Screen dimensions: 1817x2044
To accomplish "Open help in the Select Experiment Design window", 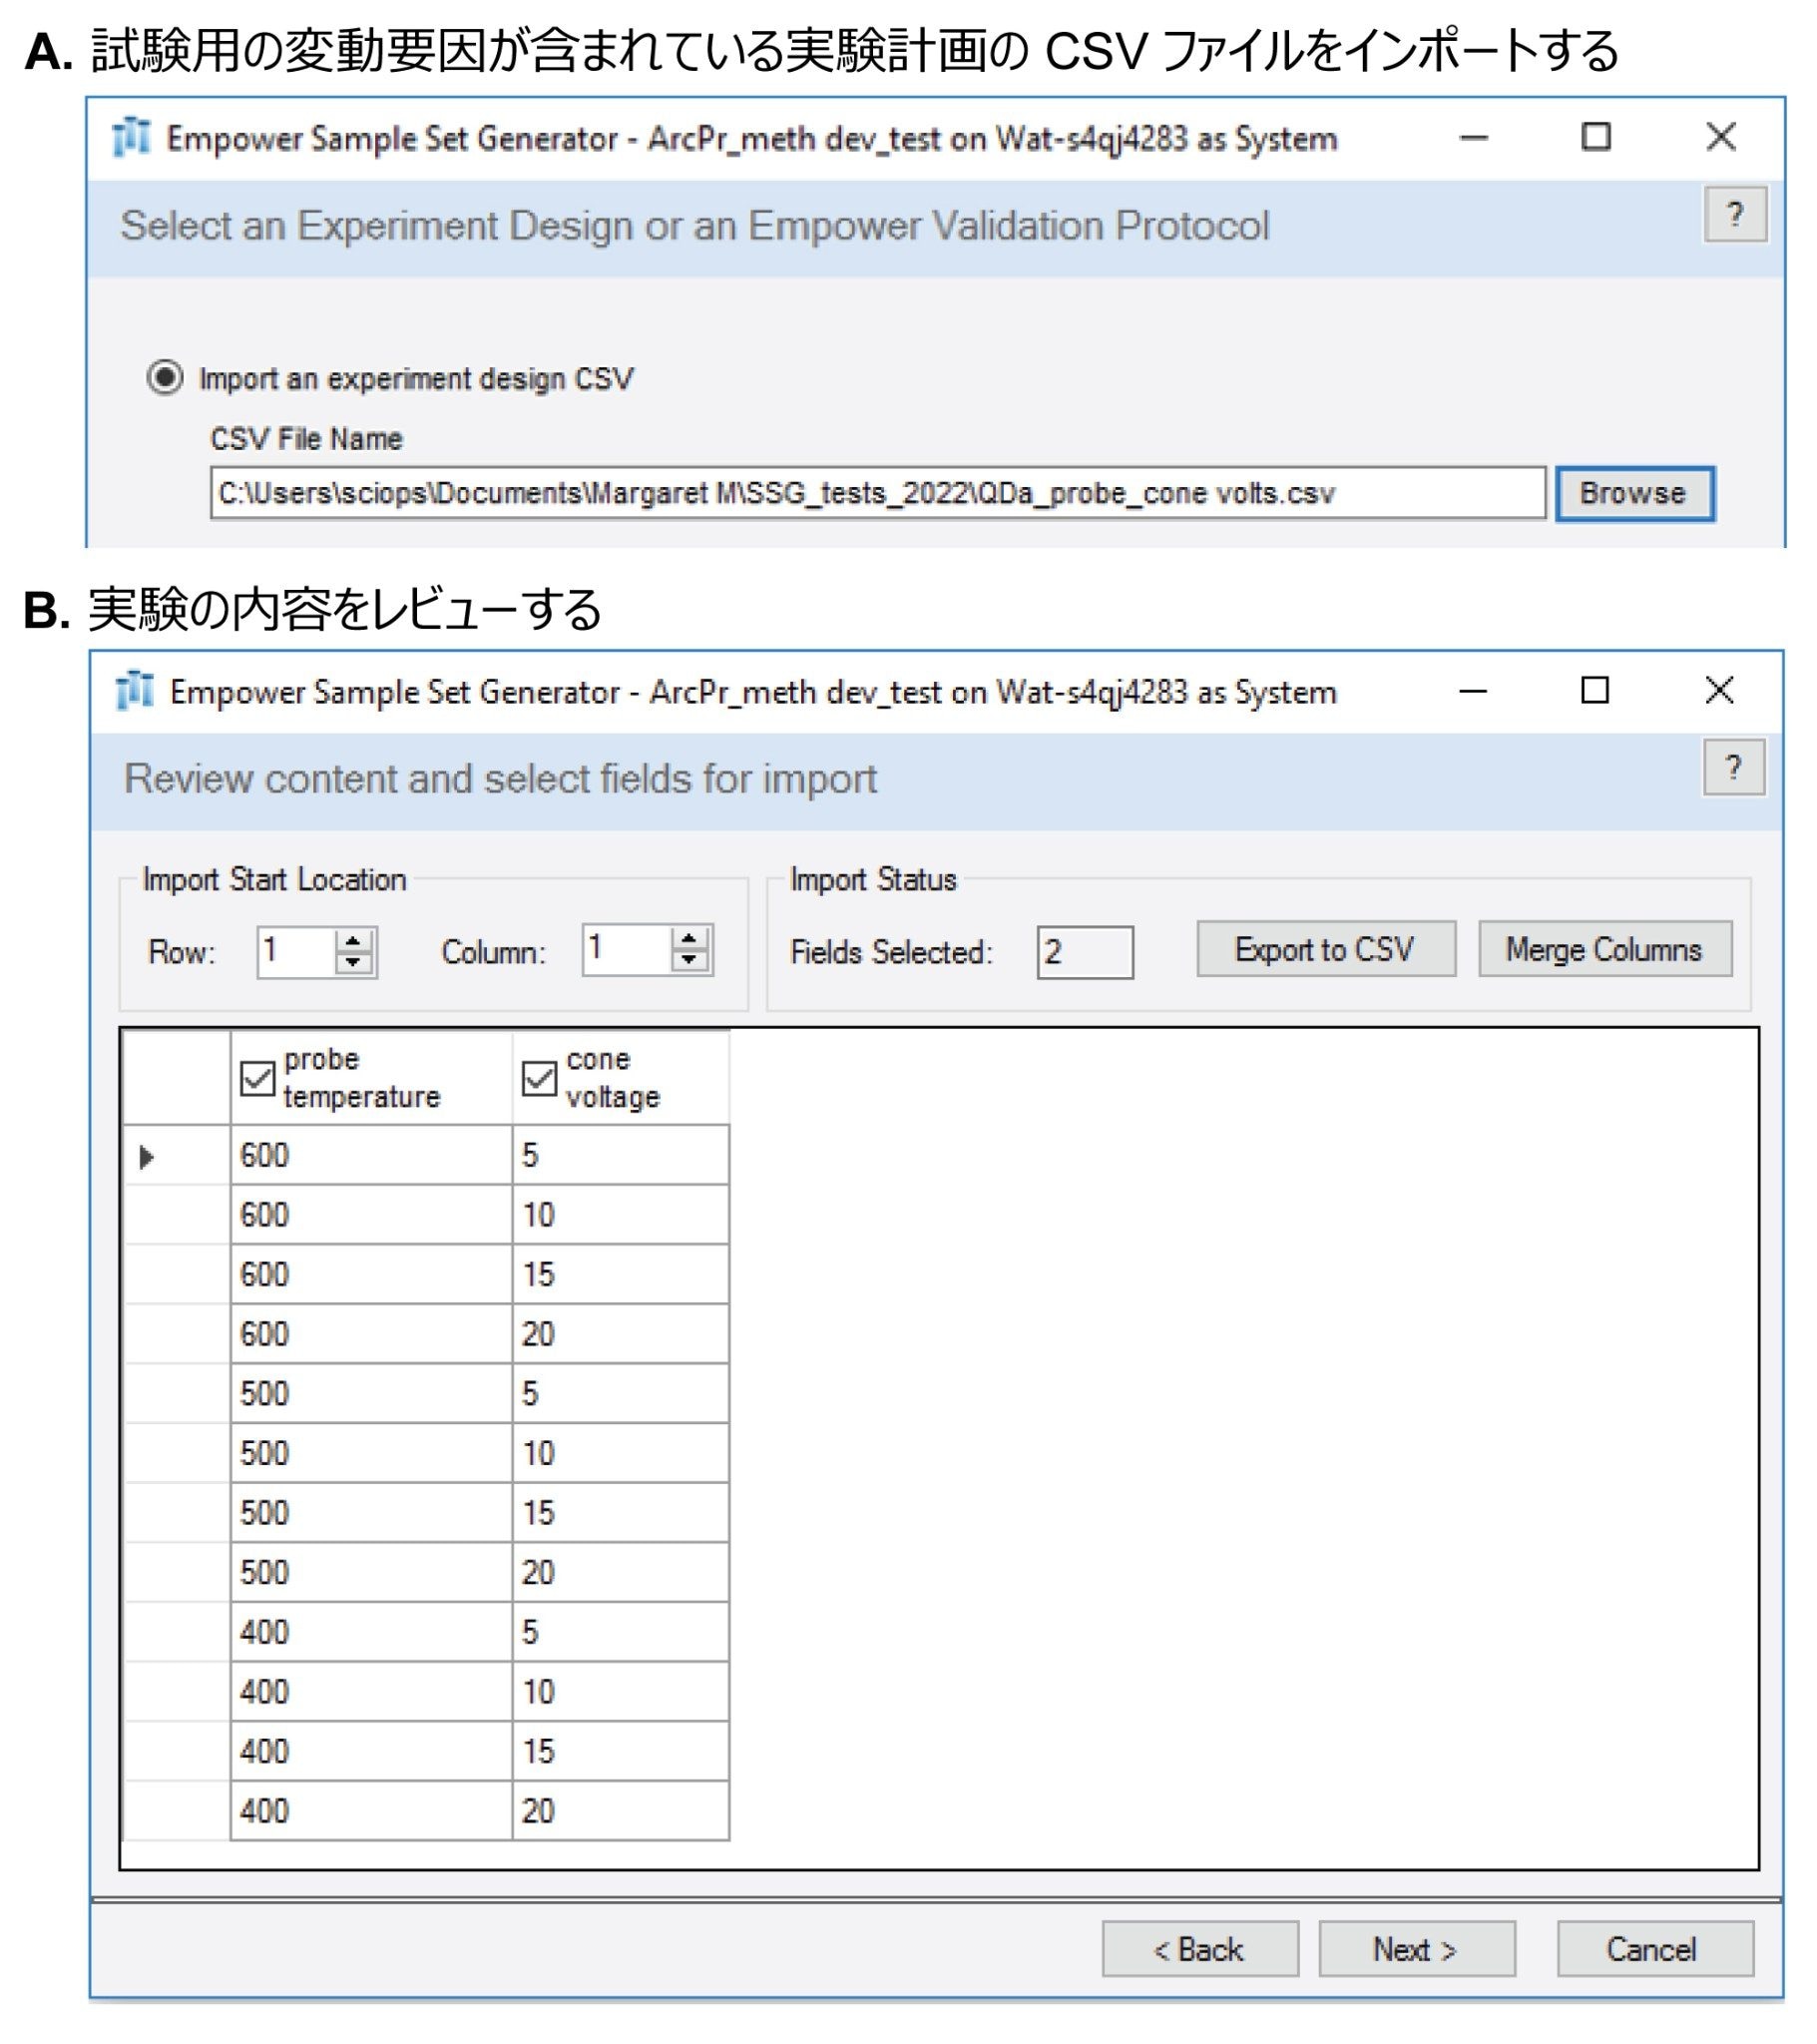I will pos(1735,214).
